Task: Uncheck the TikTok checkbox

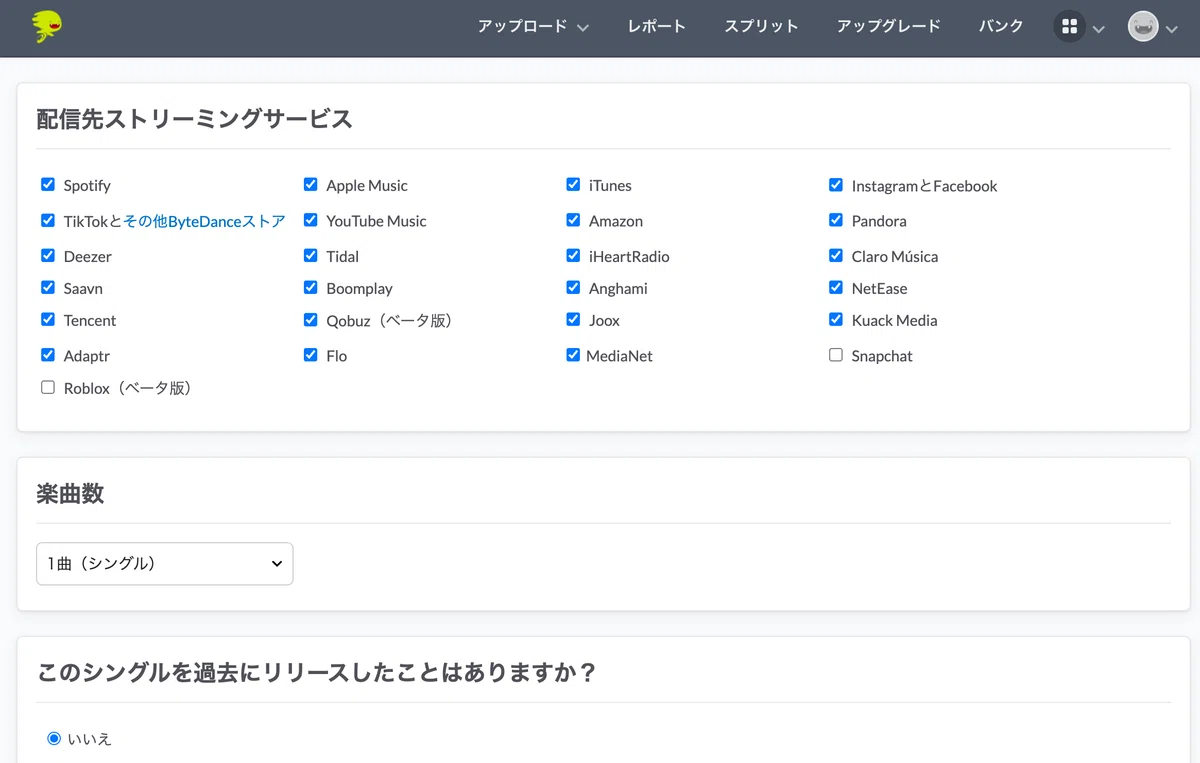Action: click(48, 220)
